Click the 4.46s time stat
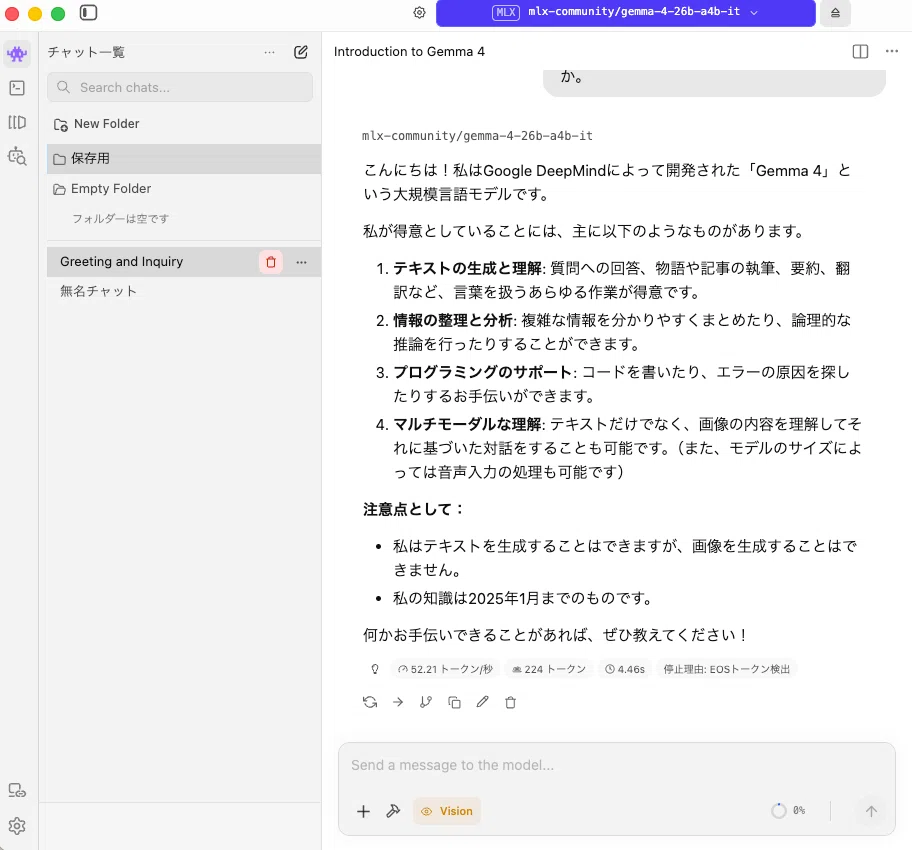The width and height of the screenshot is (912, 850). (x=625, y=669)
